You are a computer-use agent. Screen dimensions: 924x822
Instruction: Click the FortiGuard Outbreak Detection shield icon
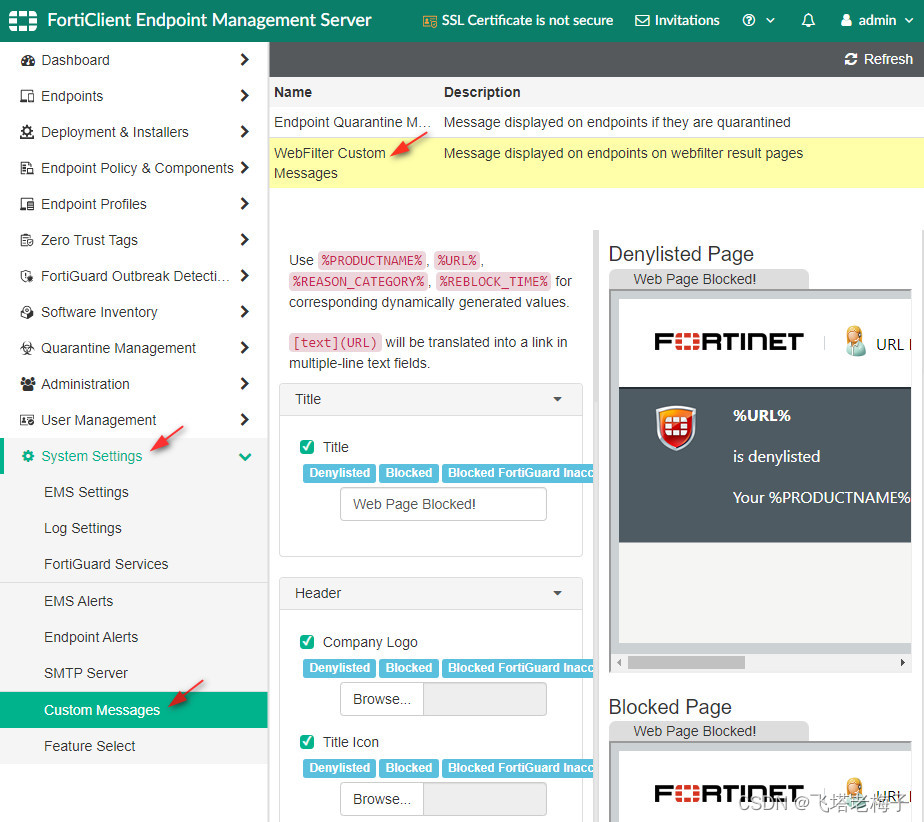click(27, 276)
